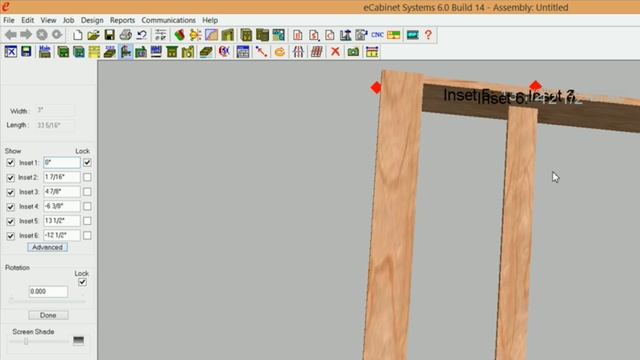Click the red X delete icon

coord(335,51)
